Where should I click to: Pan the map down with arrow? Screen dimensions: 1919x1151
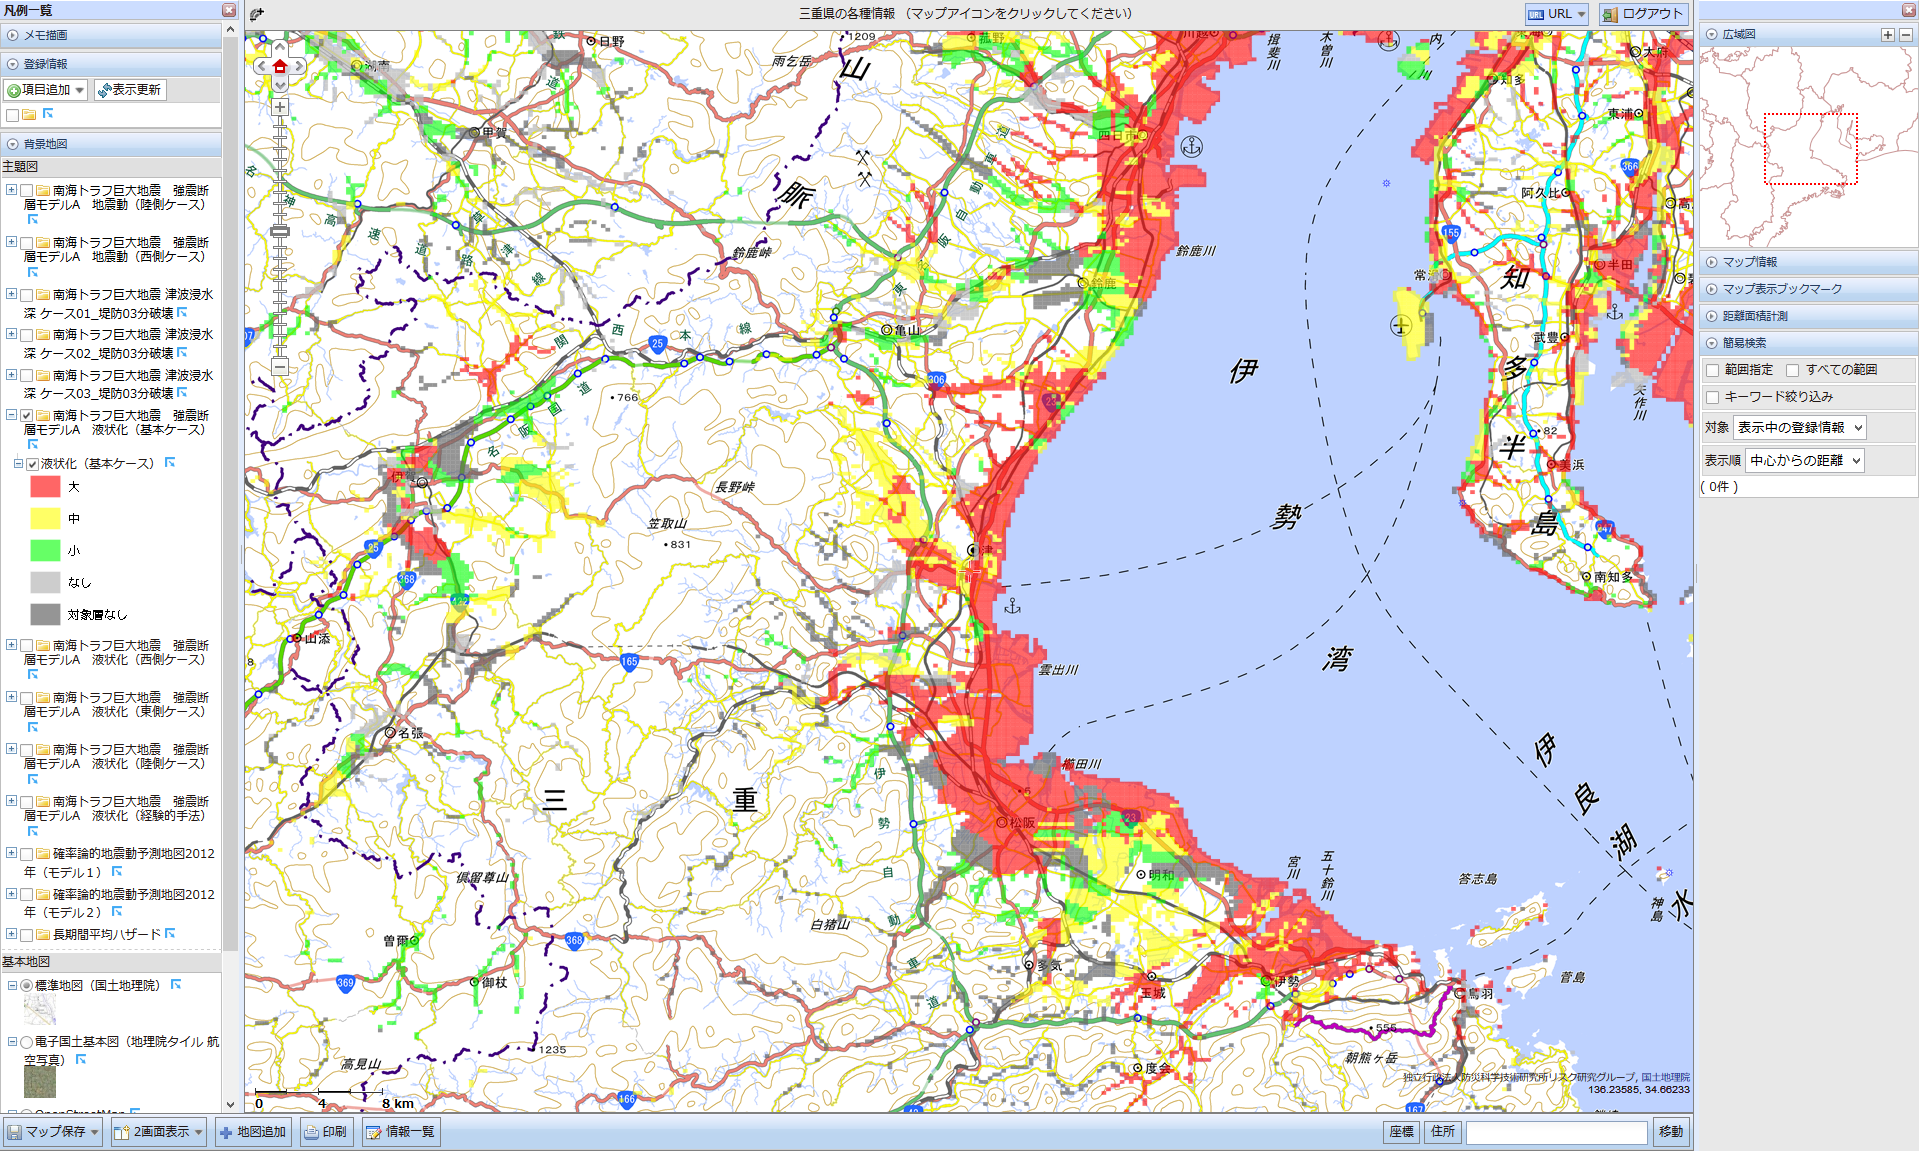point(280,85)
